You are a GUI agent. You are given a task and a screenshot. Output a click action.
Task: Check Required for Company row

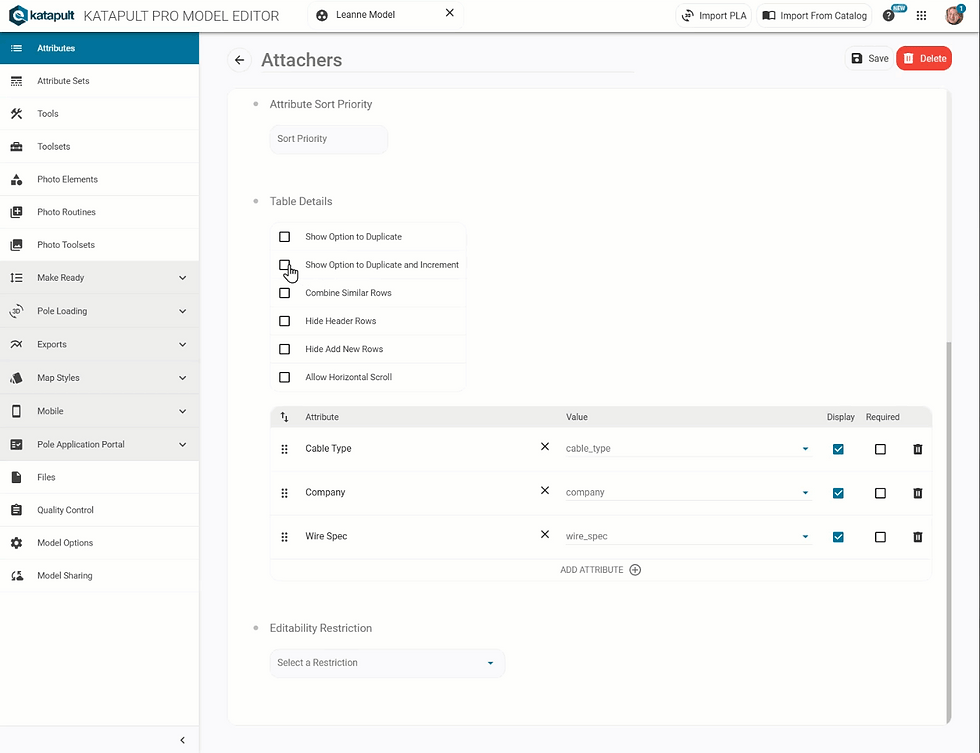(x=880, y=493)
